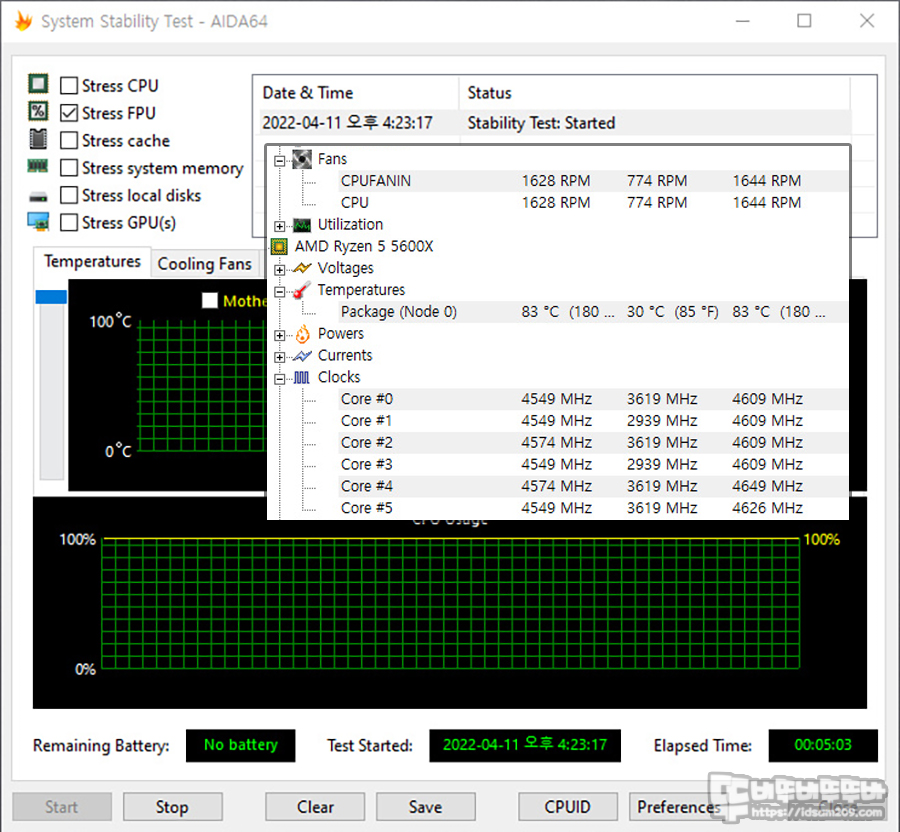The height and width of the screenshot is (832, 900).
Task: Open the CPUID panel button
Action: 568,807
